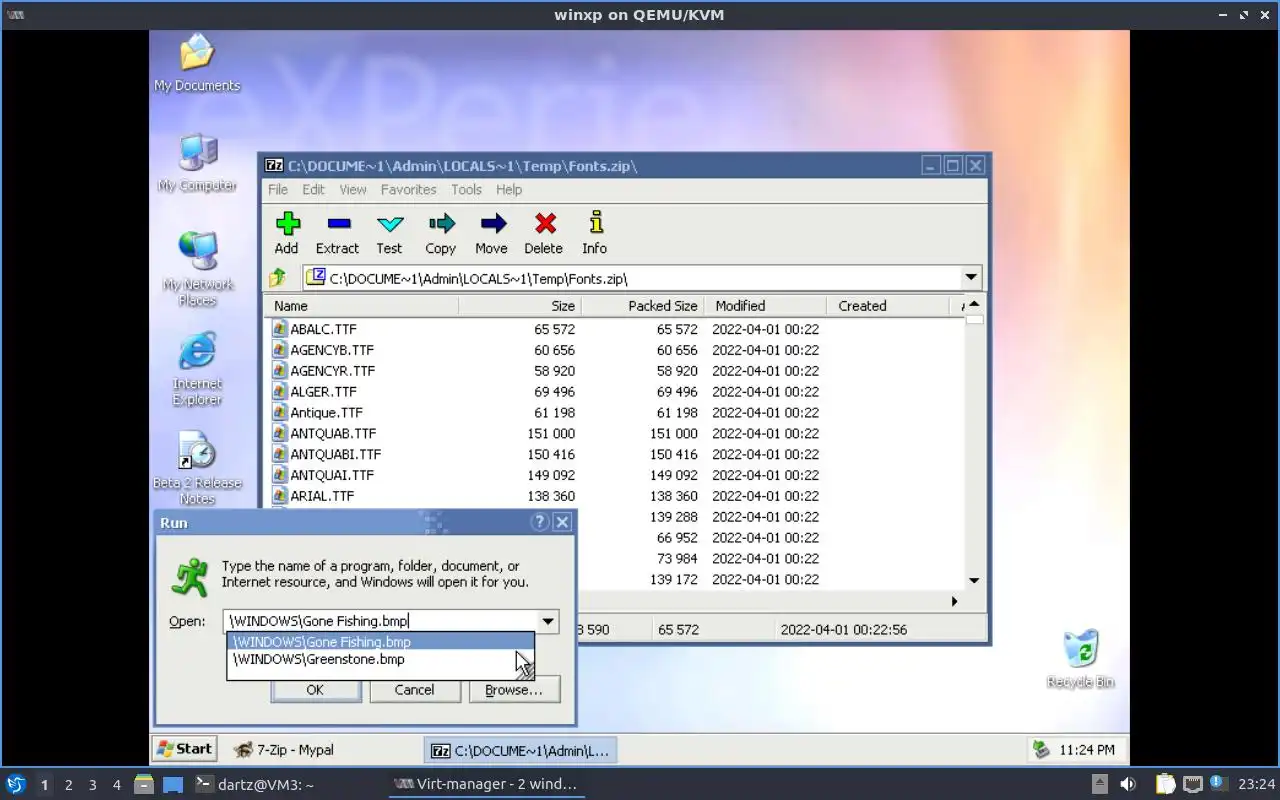Sort file list by Packed Size column
1280x800 pixels.
pos(642,306)
